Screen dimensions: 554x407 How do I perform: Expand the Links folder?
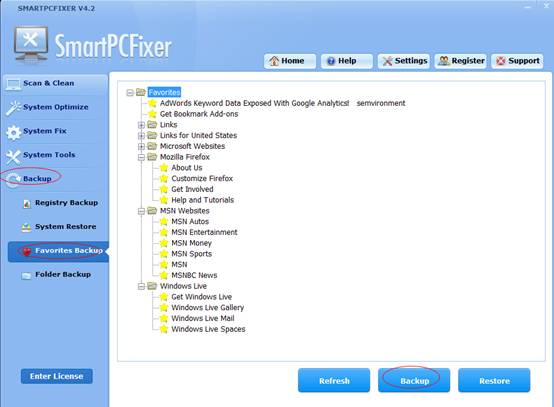(141, 125)
